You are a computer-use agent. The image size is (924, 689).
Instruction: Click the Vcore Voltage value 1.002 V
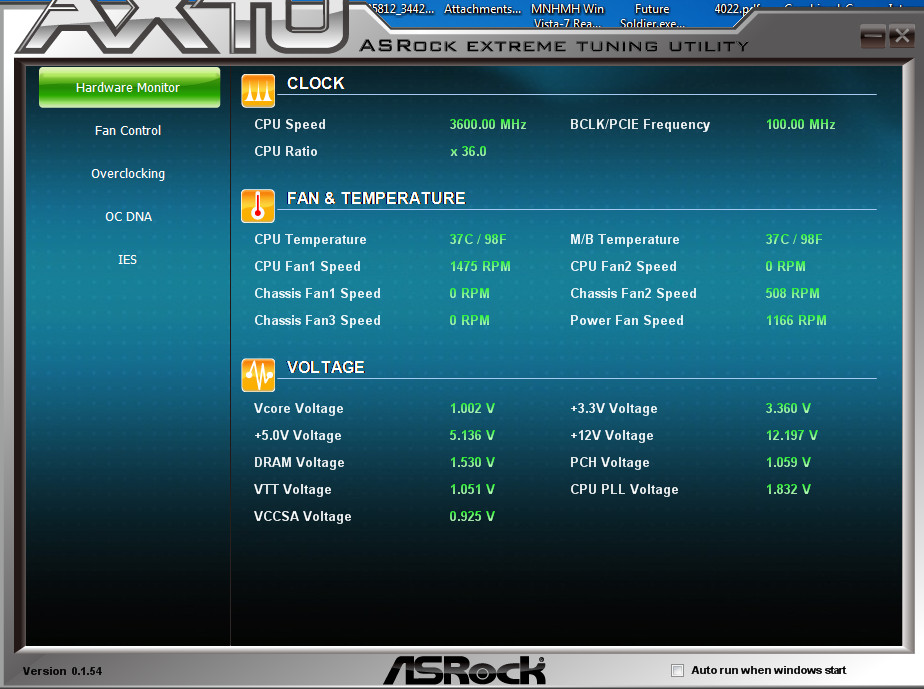pos(472,408)
